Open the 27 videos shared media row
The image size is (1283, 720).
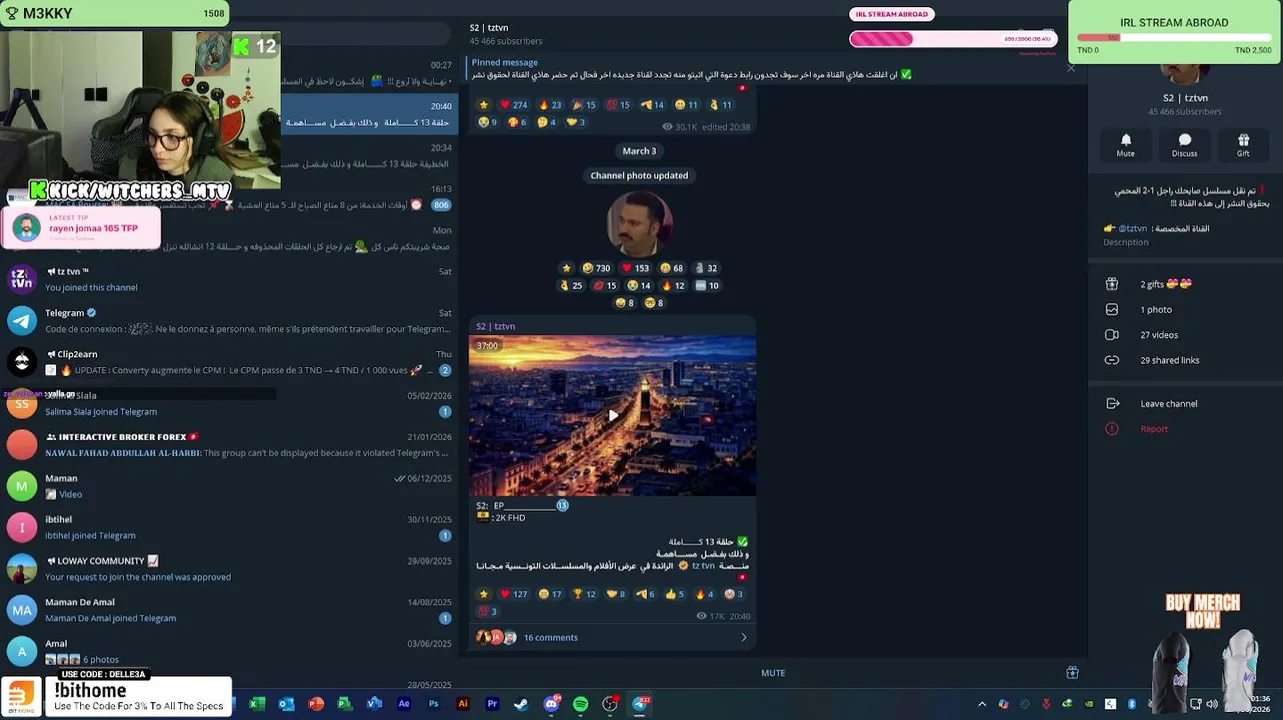(1185, 335)
